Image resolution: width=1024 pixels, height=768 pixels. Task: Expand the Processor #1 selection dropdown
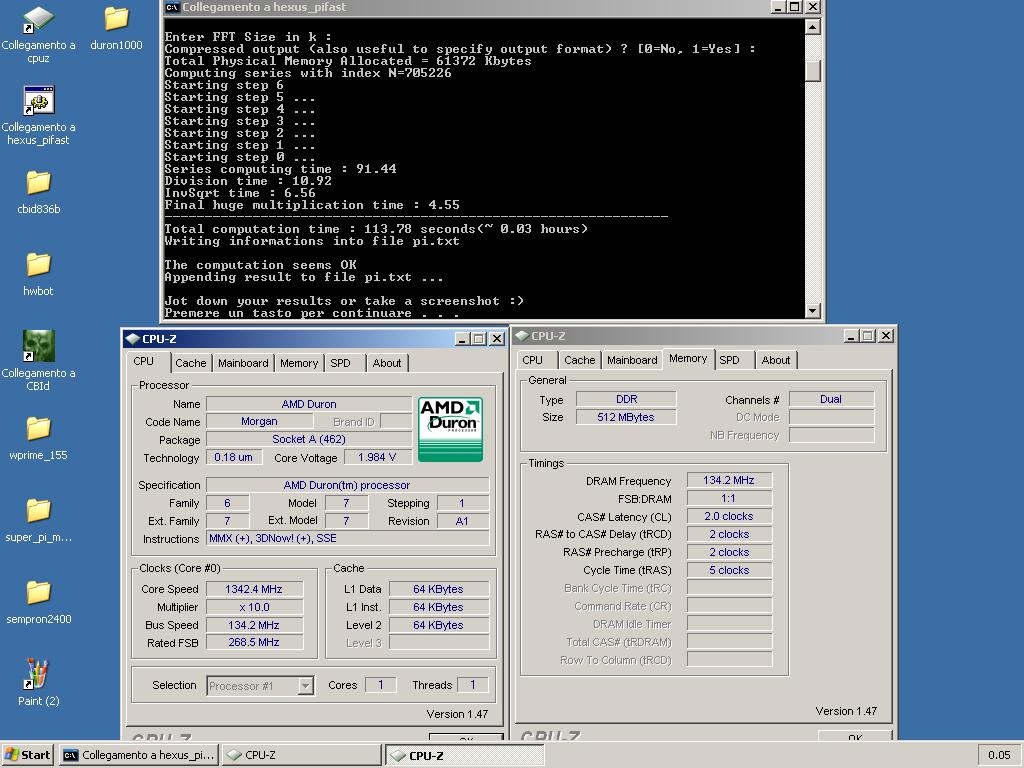point(305,686)
